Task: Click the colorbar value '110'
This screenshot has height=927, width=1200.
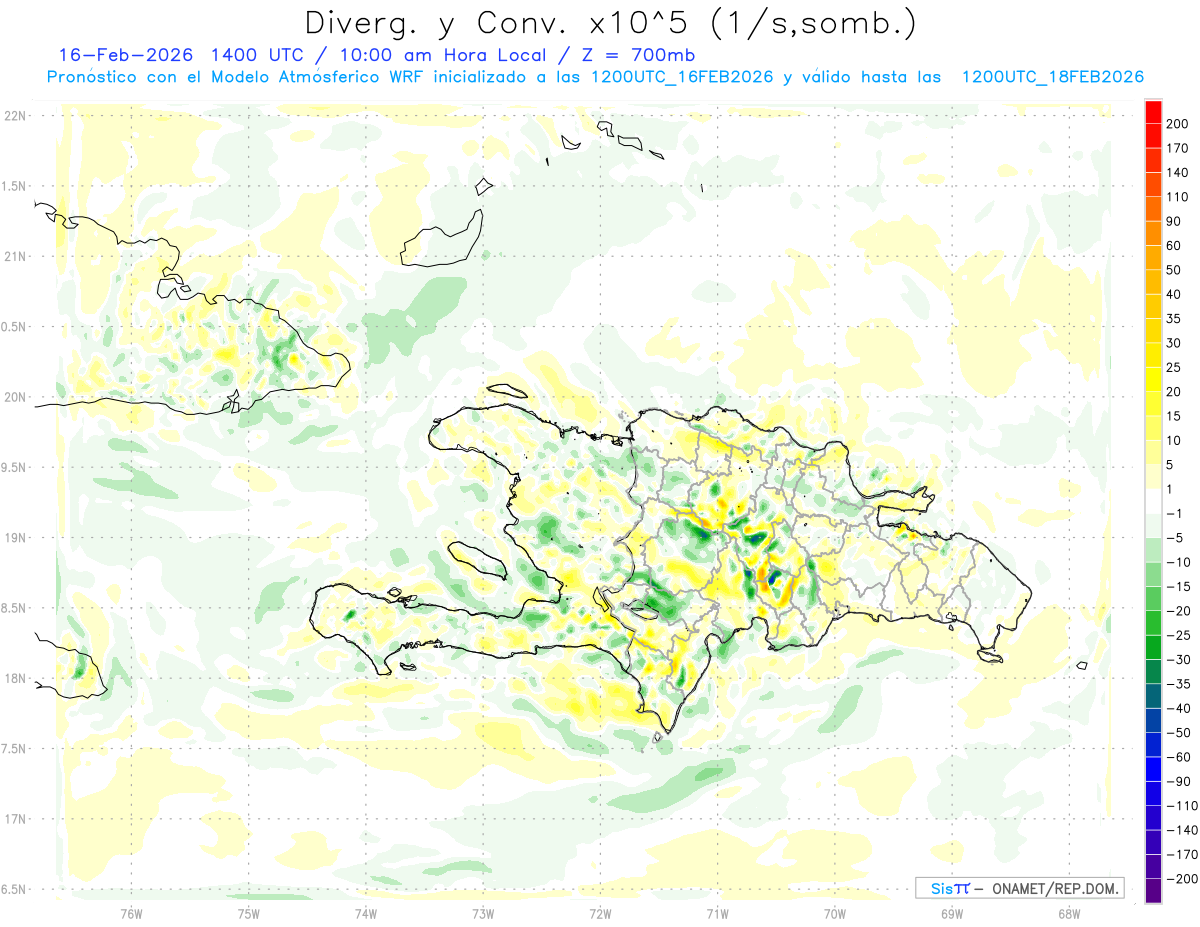Action: click(1177, 197)
